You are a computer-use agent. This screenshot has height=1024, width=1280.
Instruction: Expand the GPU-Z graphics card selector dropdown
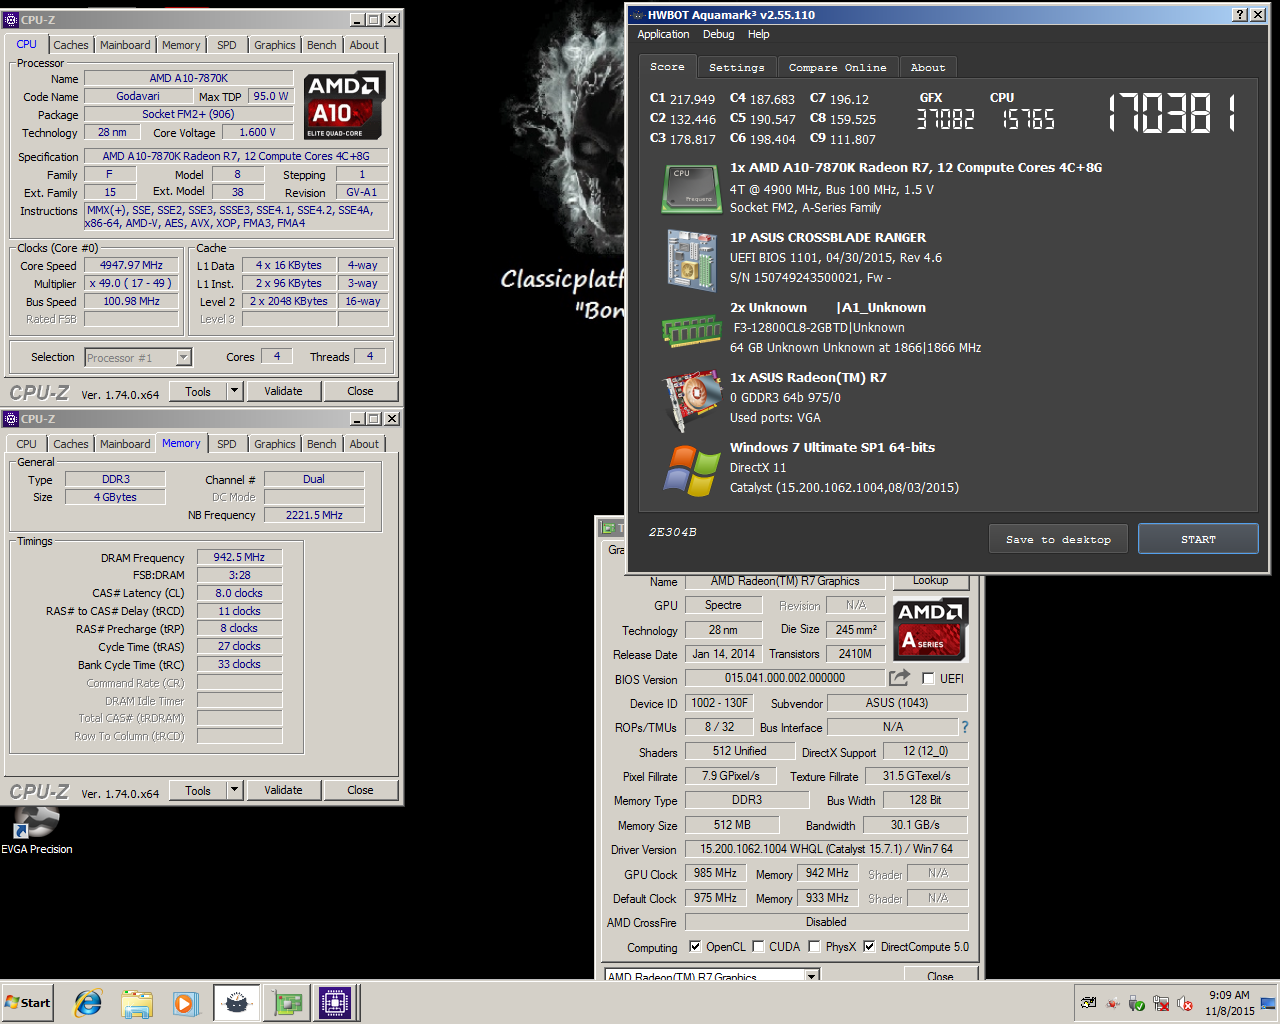click(812, 975)
